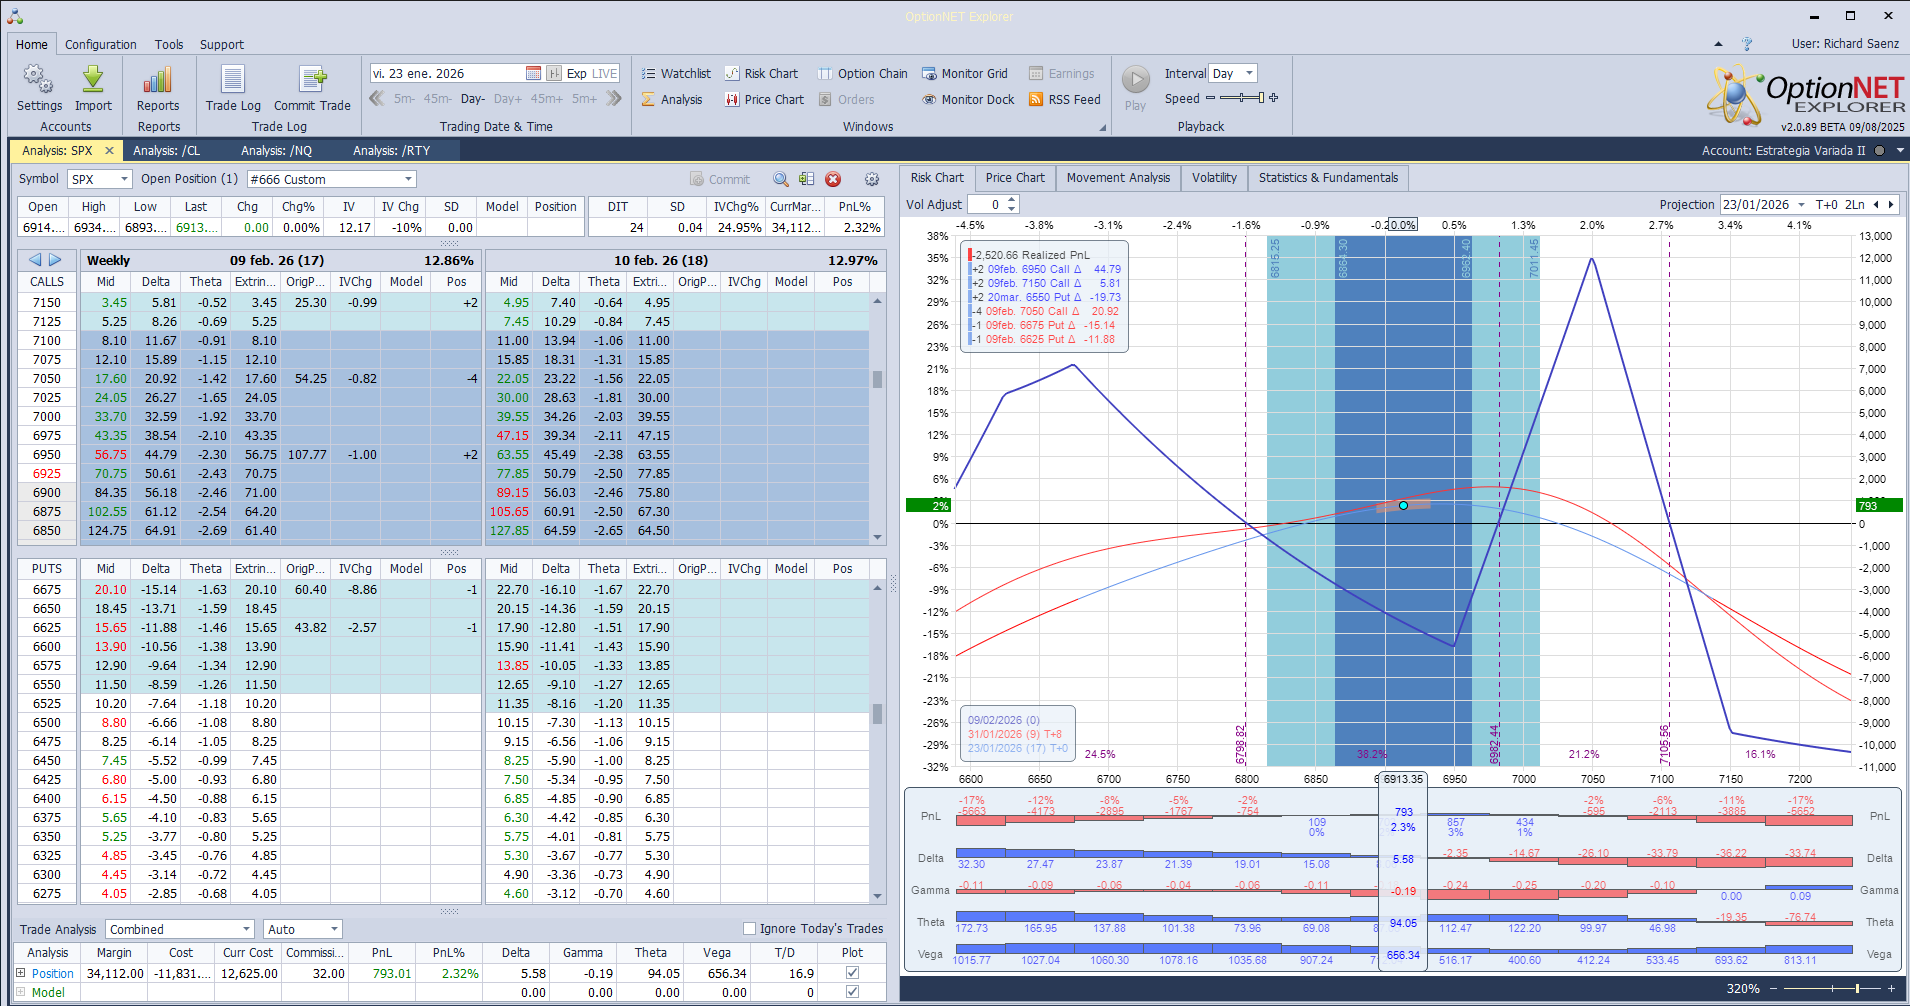Open calendar picker for trading date
Screen dimensions: 1910x1006
[x=533, y=73]
